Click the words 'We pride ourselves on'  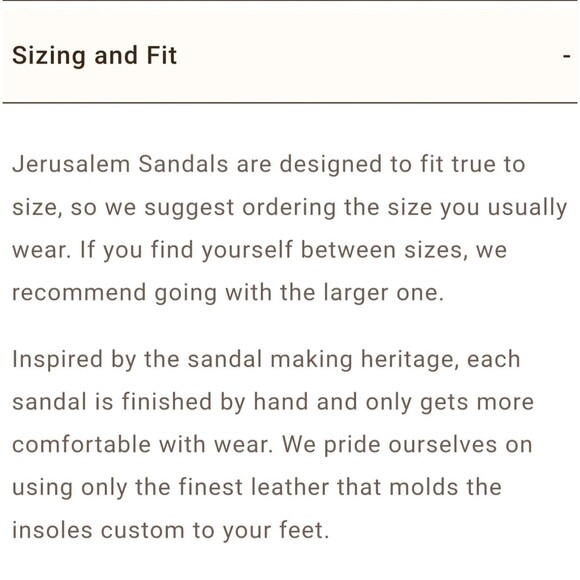pyautogui.click(x=407, y=445)
